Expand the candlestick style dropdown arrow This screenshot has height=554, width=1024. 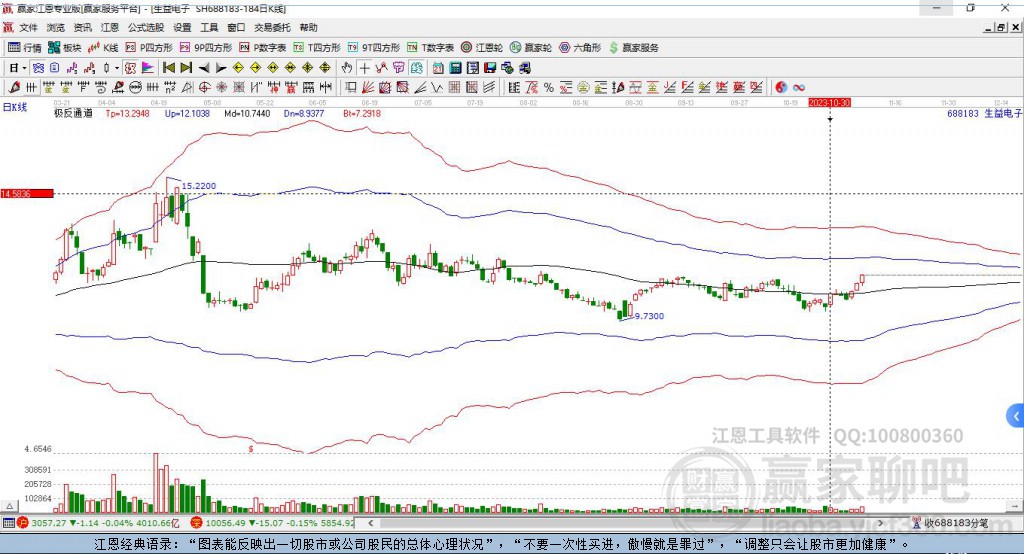[x=117, y=68]
